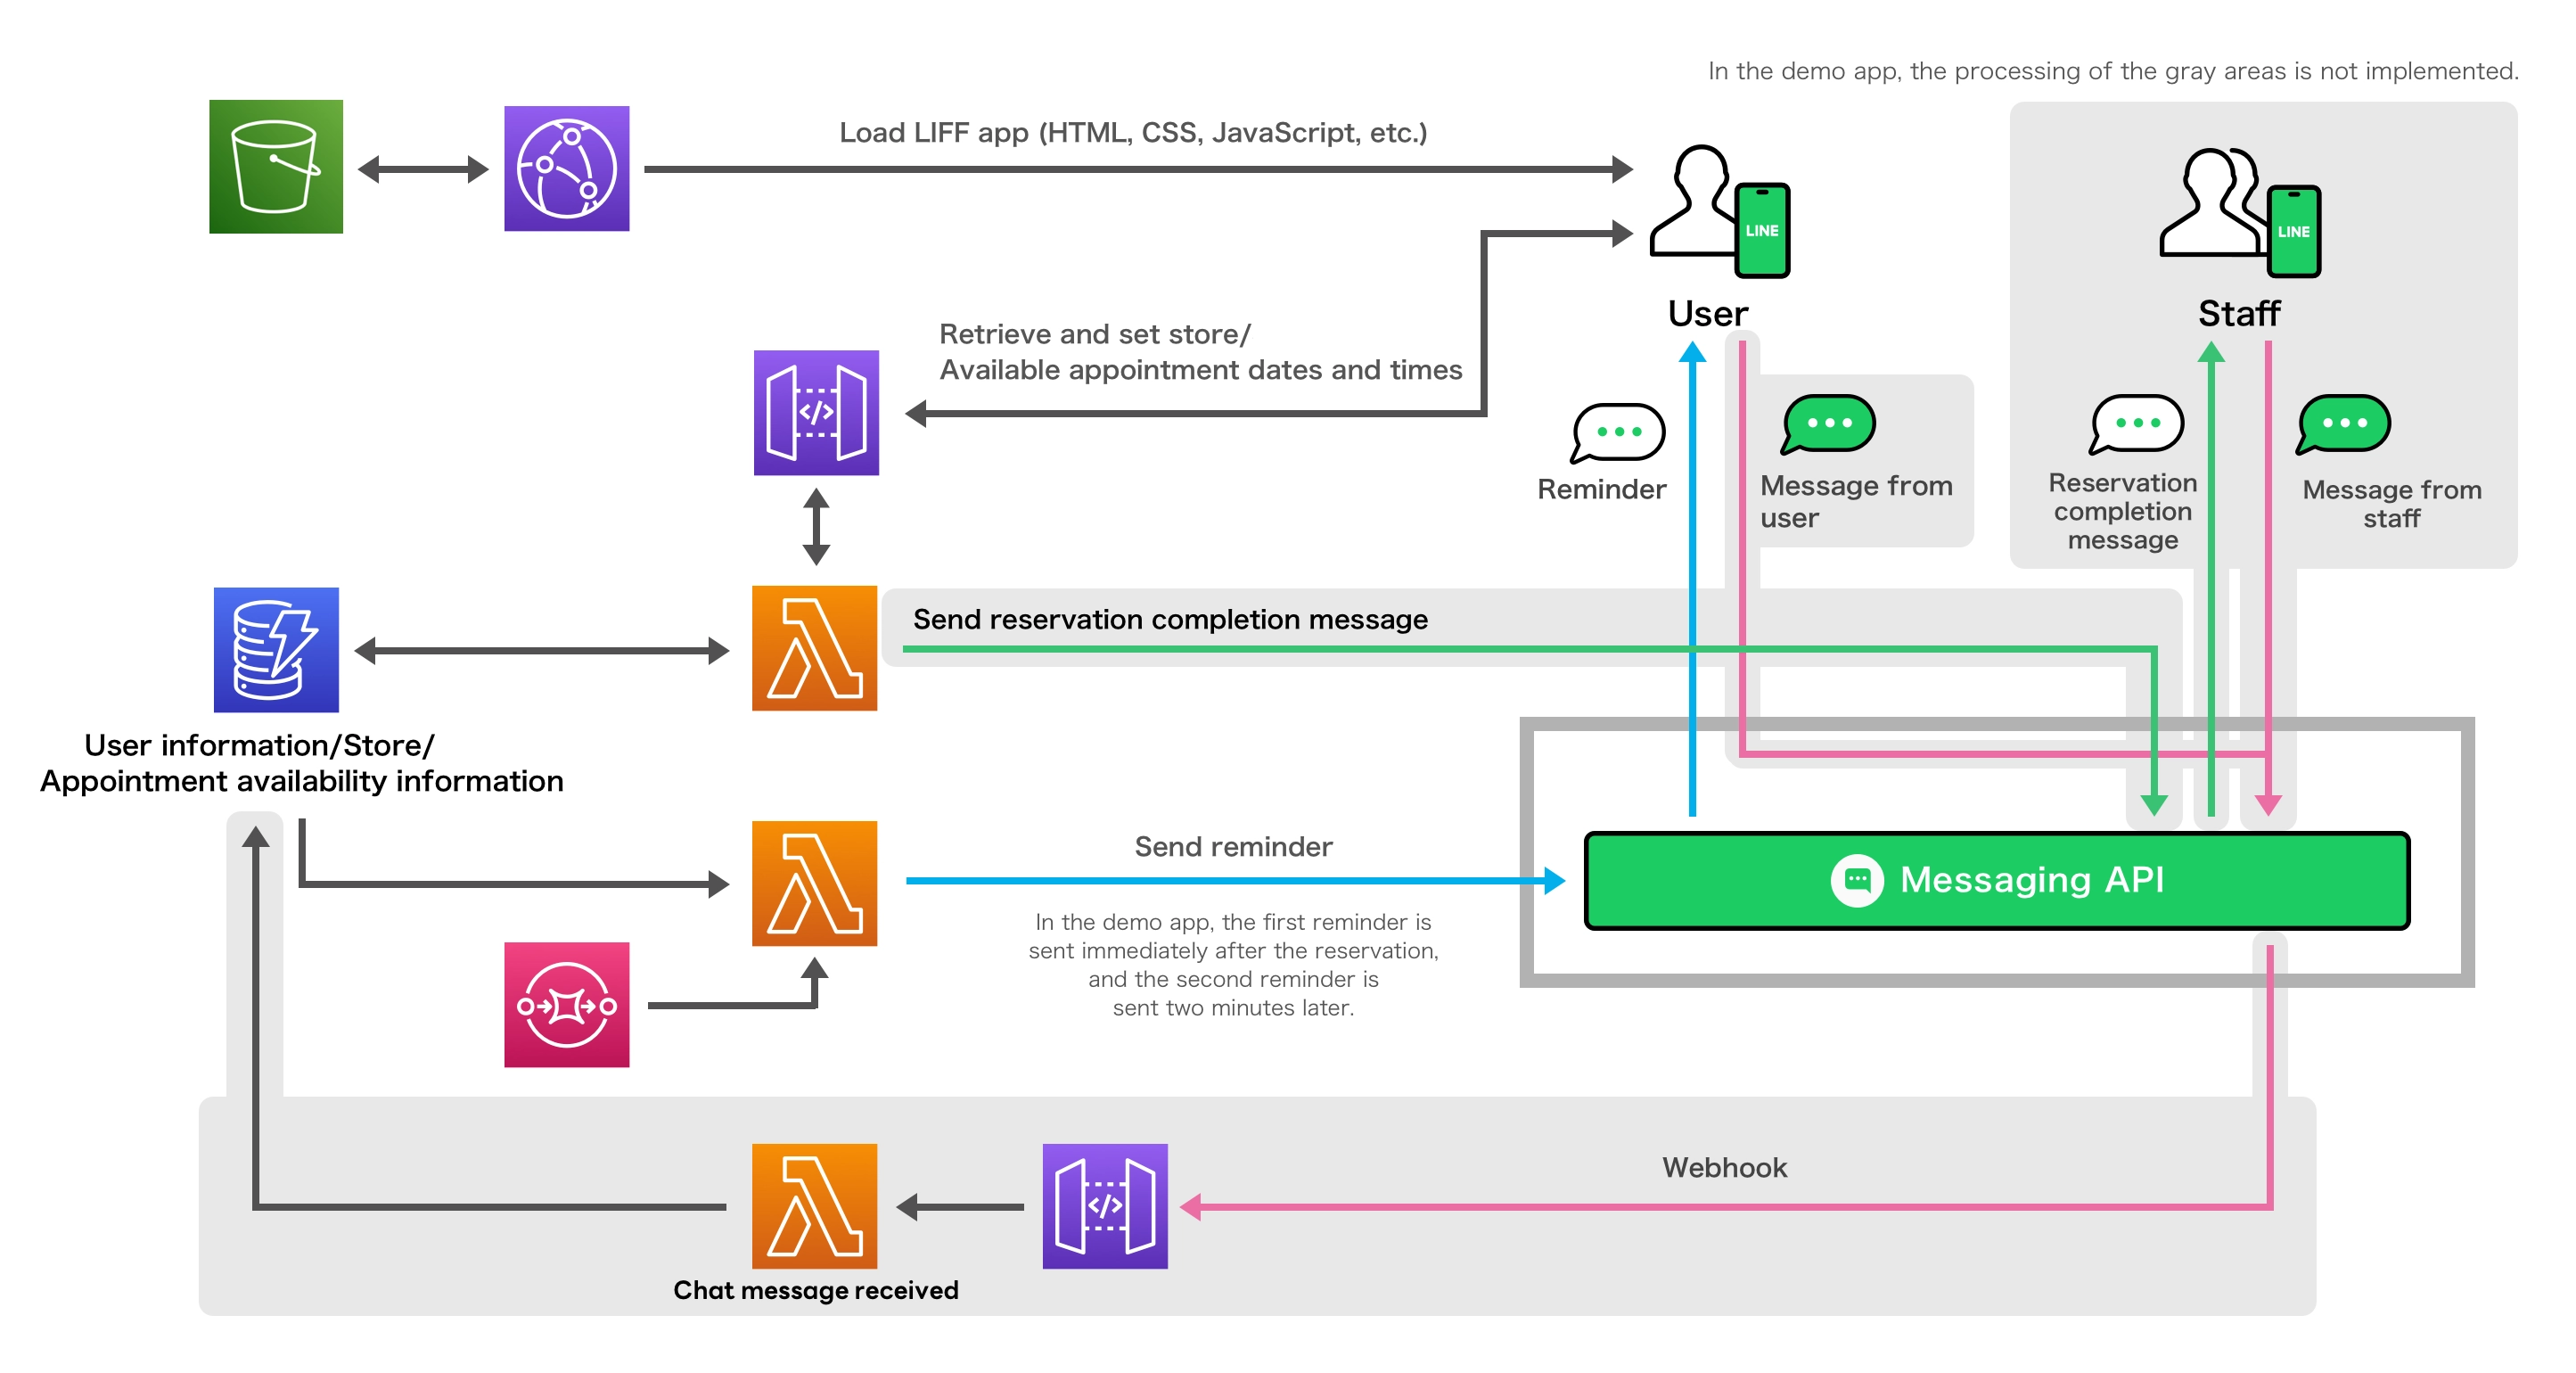This screenshot has height=1373, width=2576.
Task: Select the Load LIFF app label
Action: [1132, 132]
